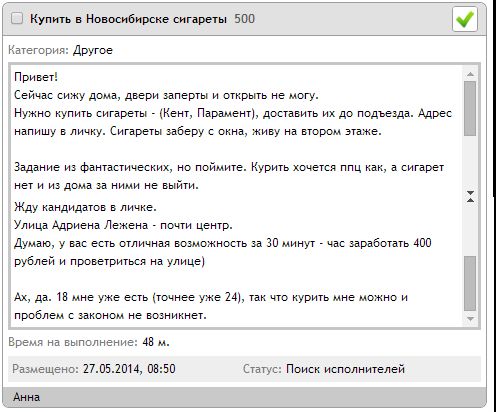This screenshot has width=496, height=412.
Task: Click the execution time value '48 м.'
Action: coord(156,342)
